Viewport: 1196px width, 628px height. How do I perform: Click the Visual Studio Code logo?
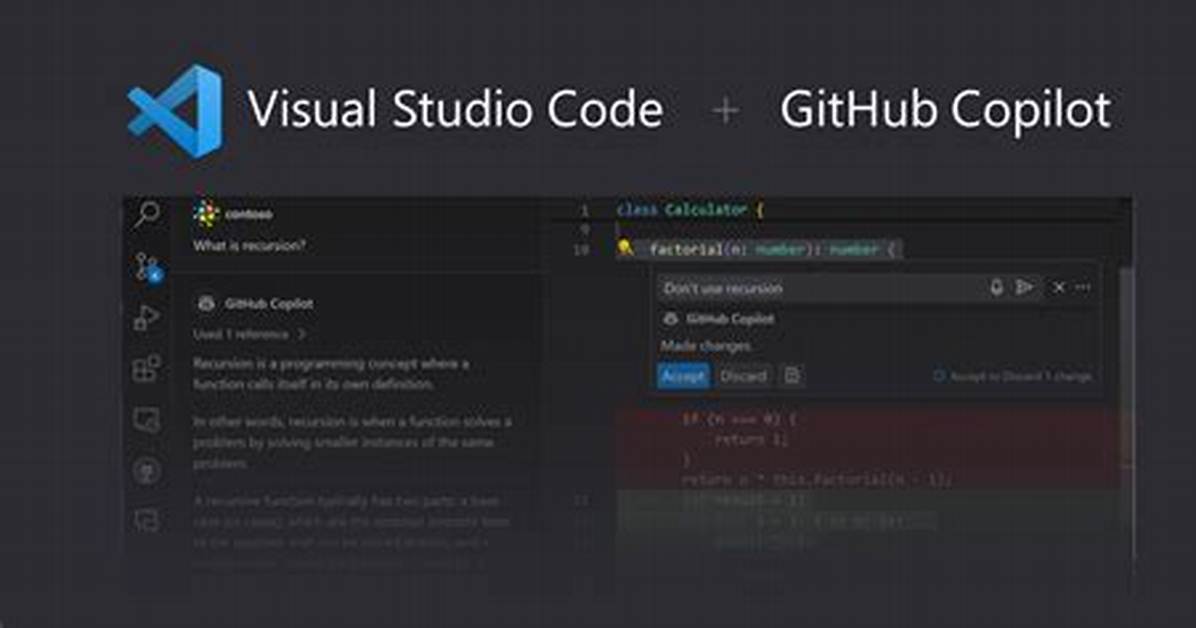pyautogui.click(x=176, y=111)
